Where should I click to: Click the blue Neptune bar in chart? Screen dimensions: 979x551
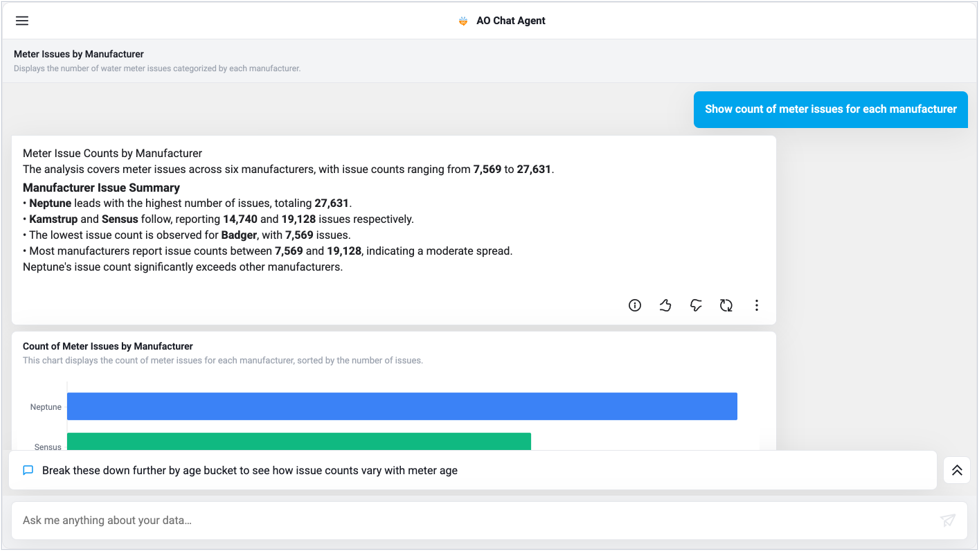(x=402, y=406)
